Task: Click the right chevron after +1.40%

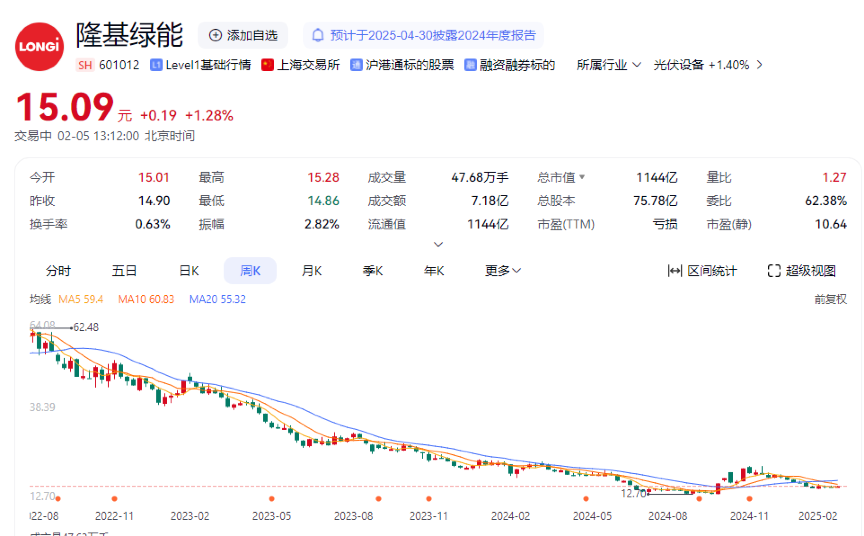Action: pyautogui.click(x=760, y=65)
